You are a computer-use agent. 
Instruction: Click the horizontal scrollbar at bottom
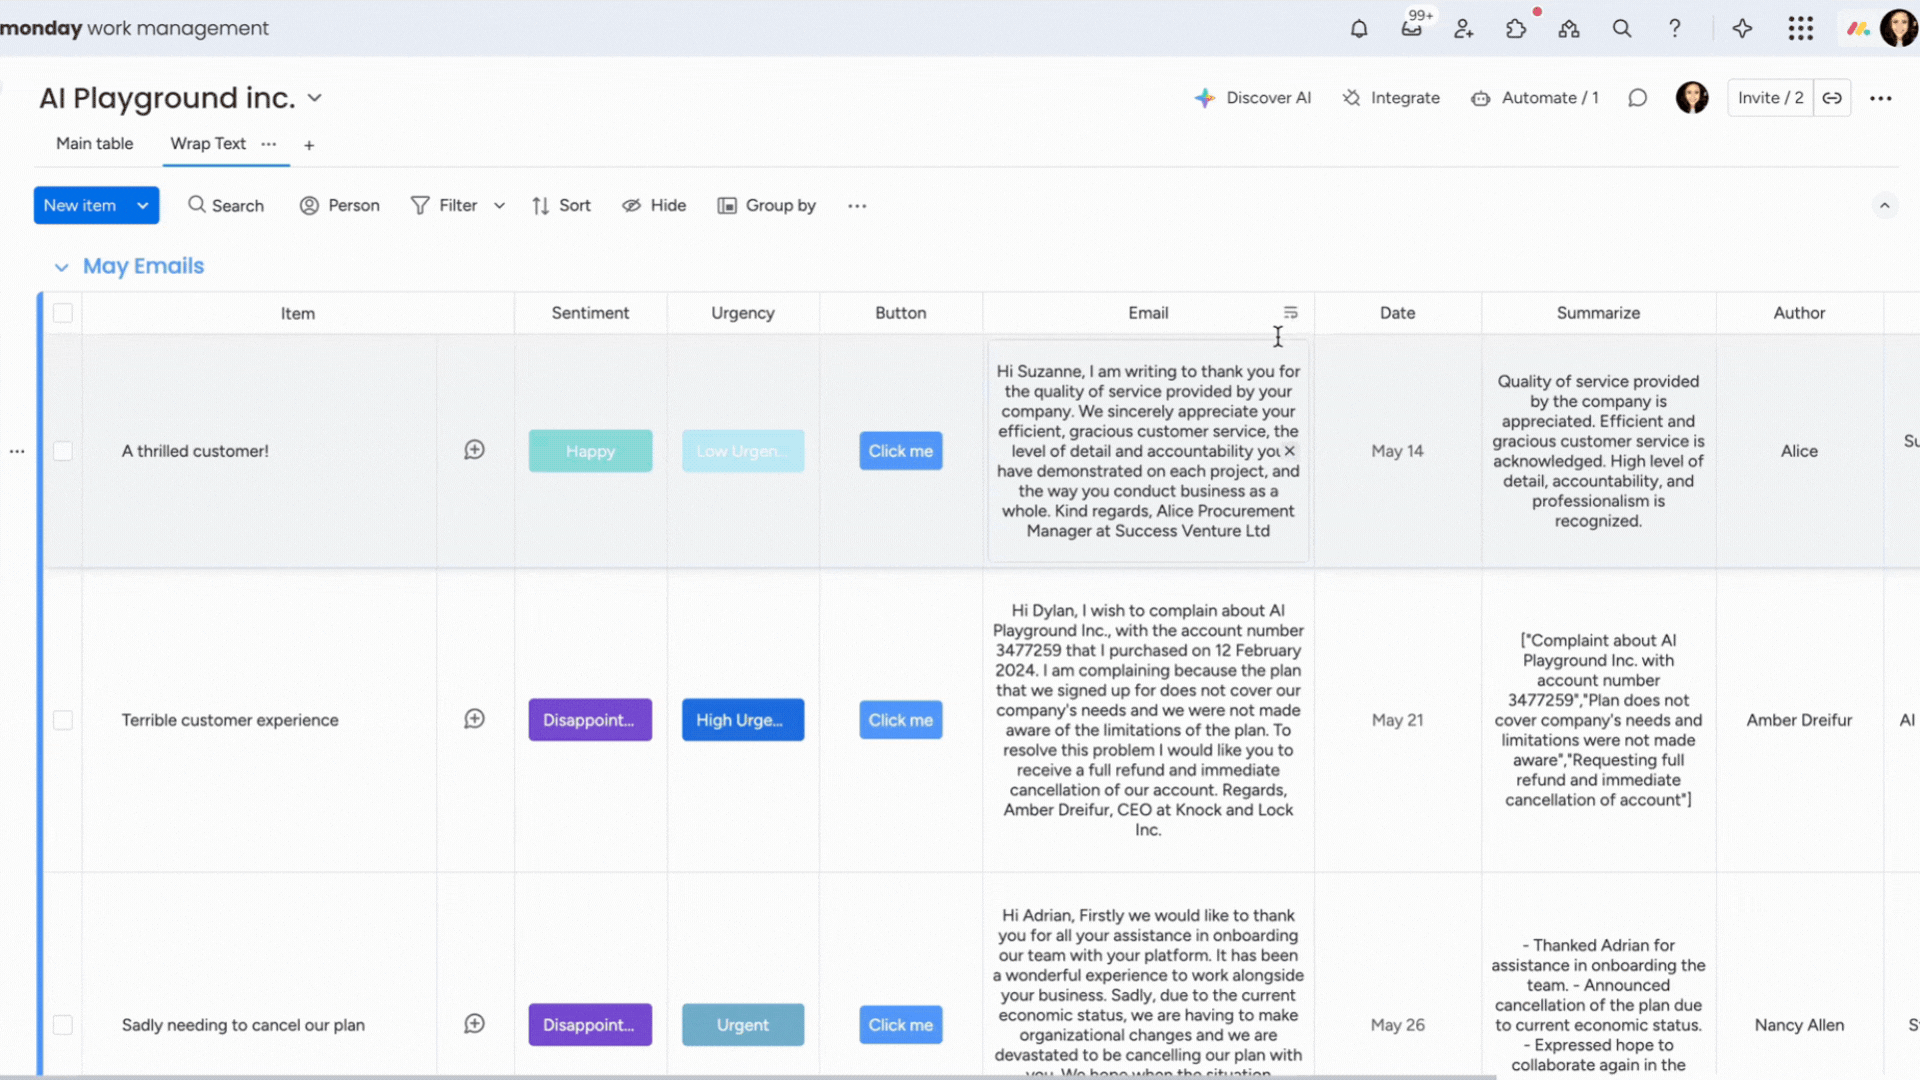(x=748, y=1076)
